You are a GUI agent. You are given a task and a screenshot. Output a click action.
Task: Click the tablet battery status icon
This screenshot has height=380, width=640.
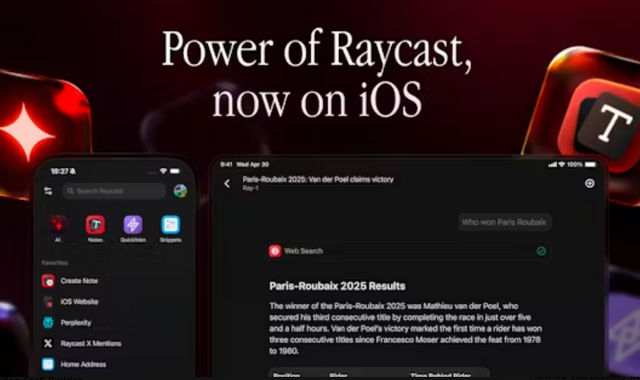(x=590, y=164)
